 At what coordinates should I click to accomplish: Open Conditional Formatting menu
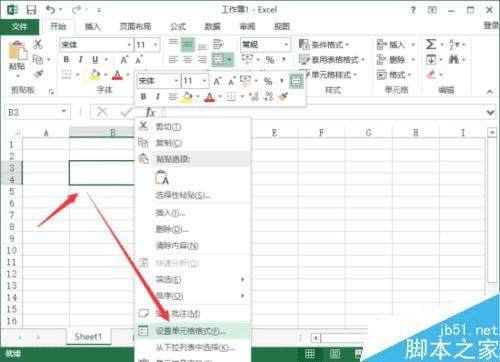(324, 44)
